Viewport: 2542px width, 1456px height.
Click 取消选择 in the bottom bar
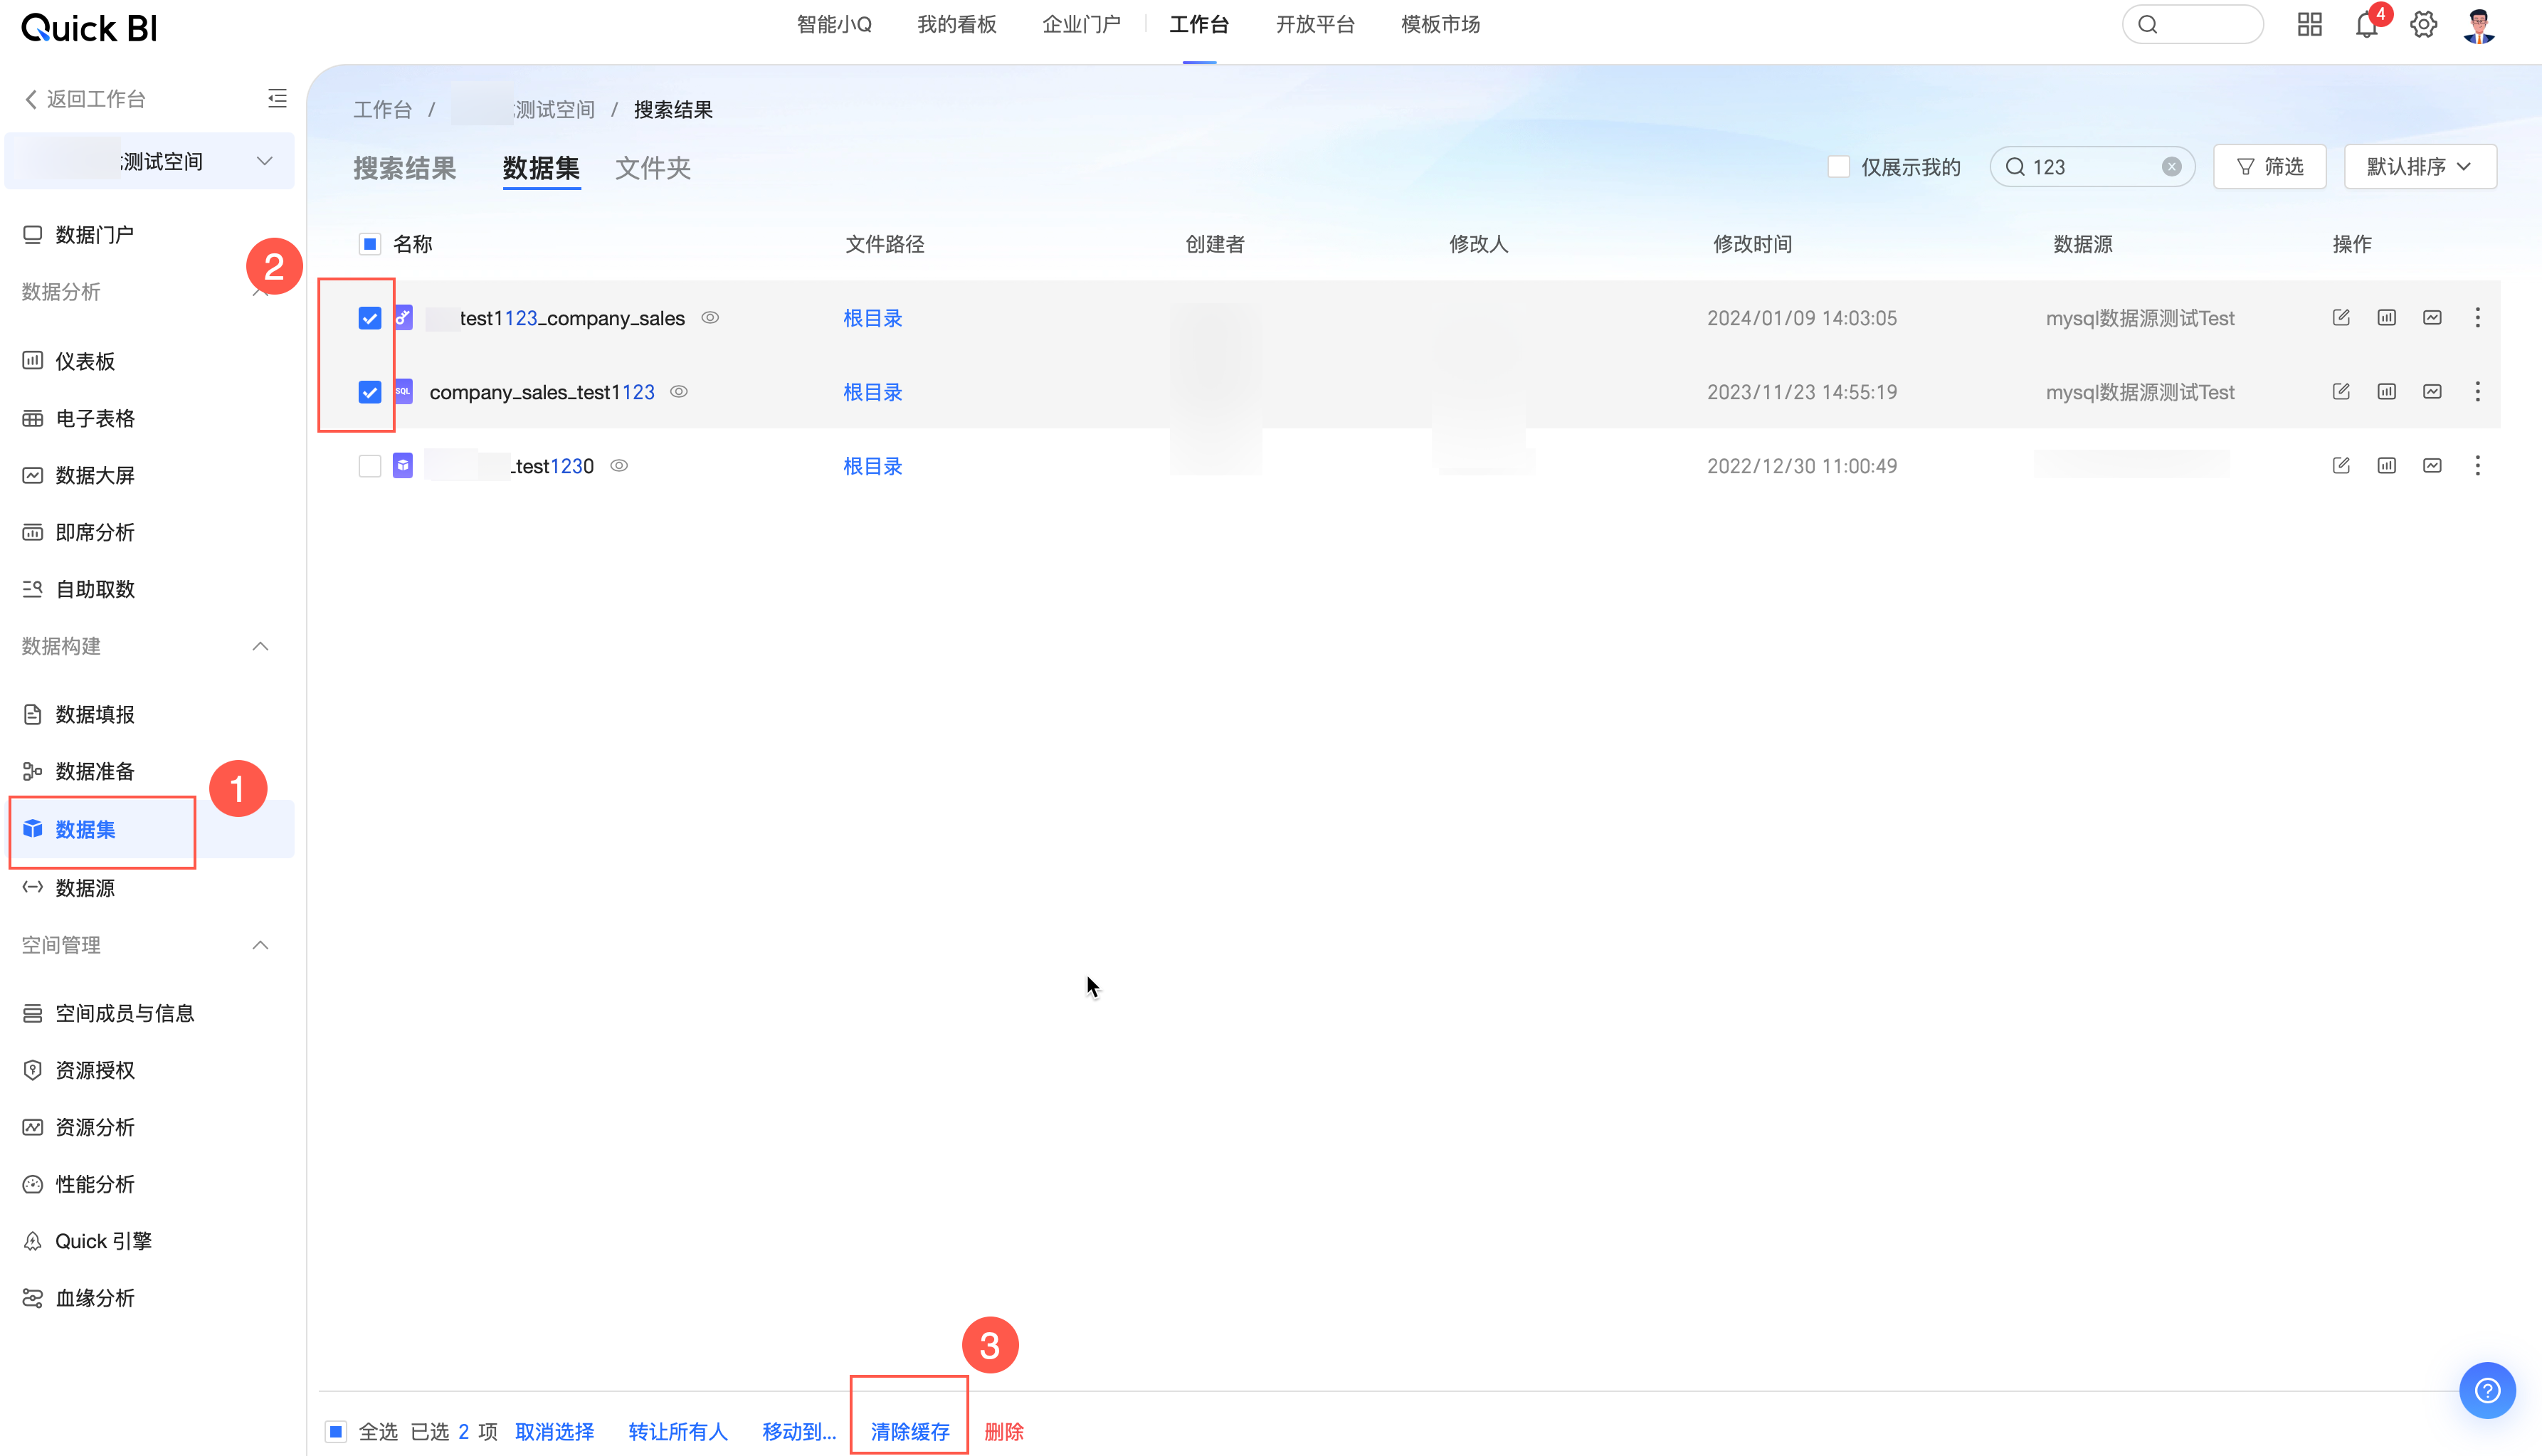[x=554, y=1431]
